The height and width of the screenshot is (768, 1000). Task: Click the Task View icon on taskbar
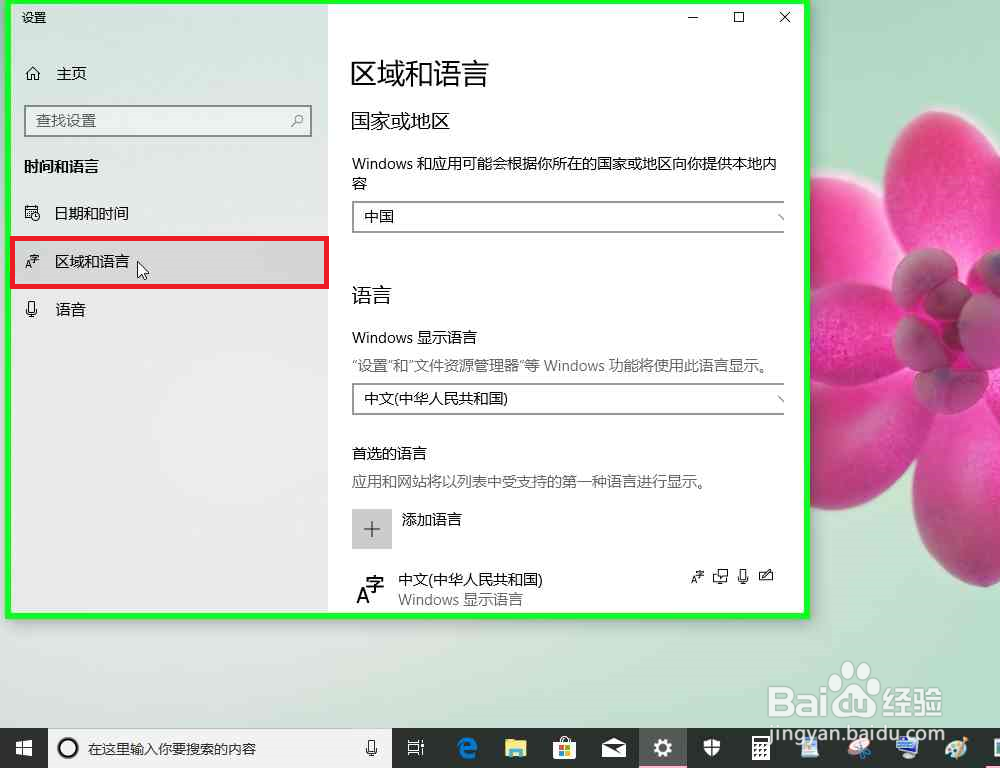(x=416, y=748)
